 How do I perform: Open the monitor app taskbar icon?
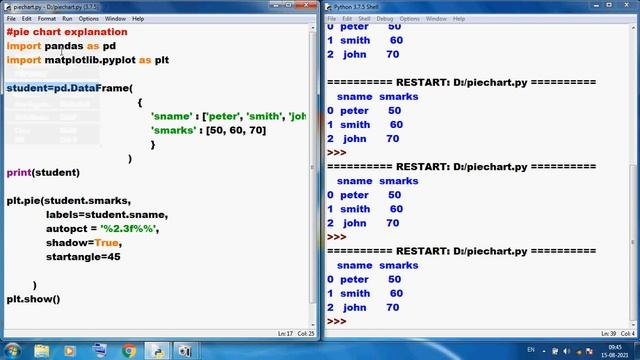pyautogui.click(x=99, y=351)
